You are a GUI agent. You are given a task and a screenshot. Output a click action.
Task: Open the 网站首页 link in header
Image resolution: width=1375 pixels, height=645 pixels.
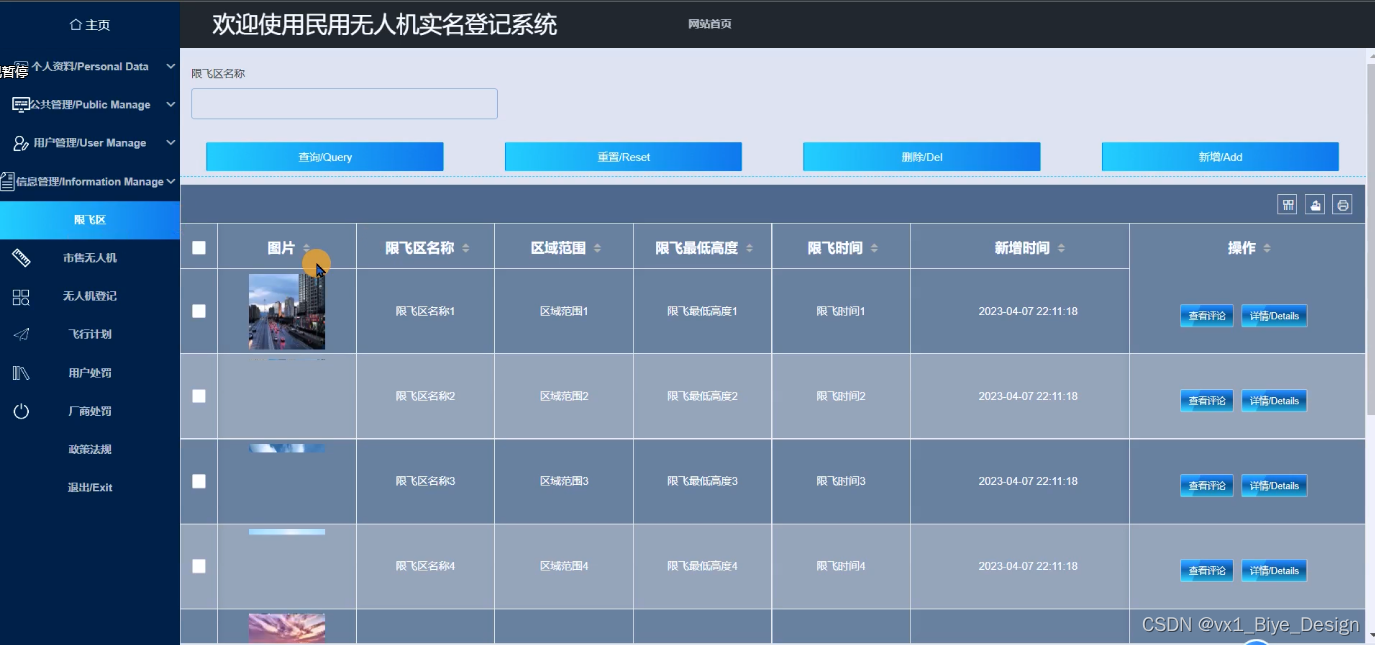710,24
